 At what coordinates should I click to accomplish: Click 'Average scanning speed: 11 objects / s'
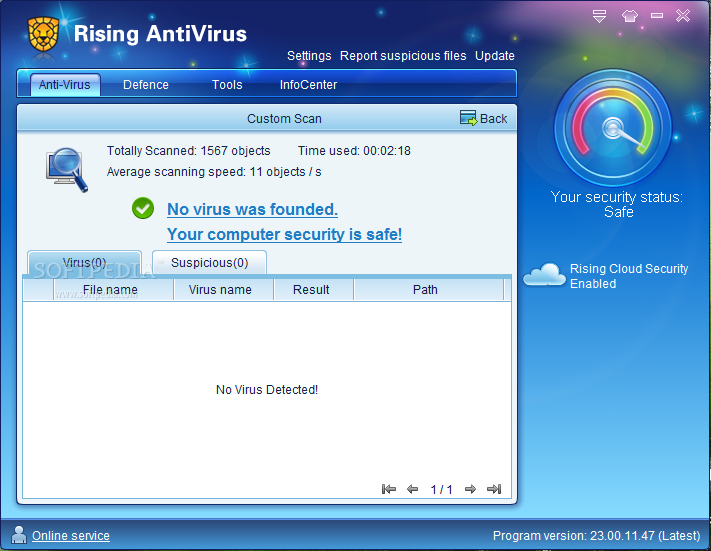[x=214, y=172]
